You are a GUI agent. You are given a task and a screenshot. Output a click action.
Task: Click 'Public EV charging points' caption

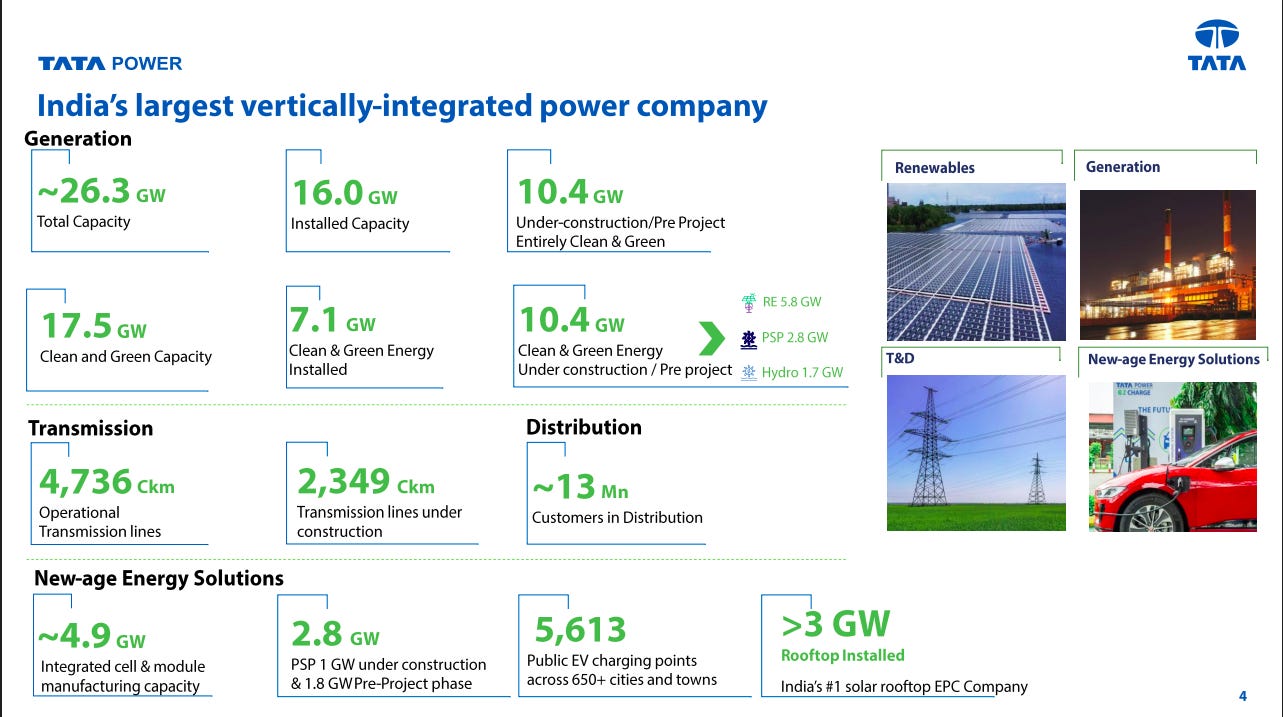(612, 661)
